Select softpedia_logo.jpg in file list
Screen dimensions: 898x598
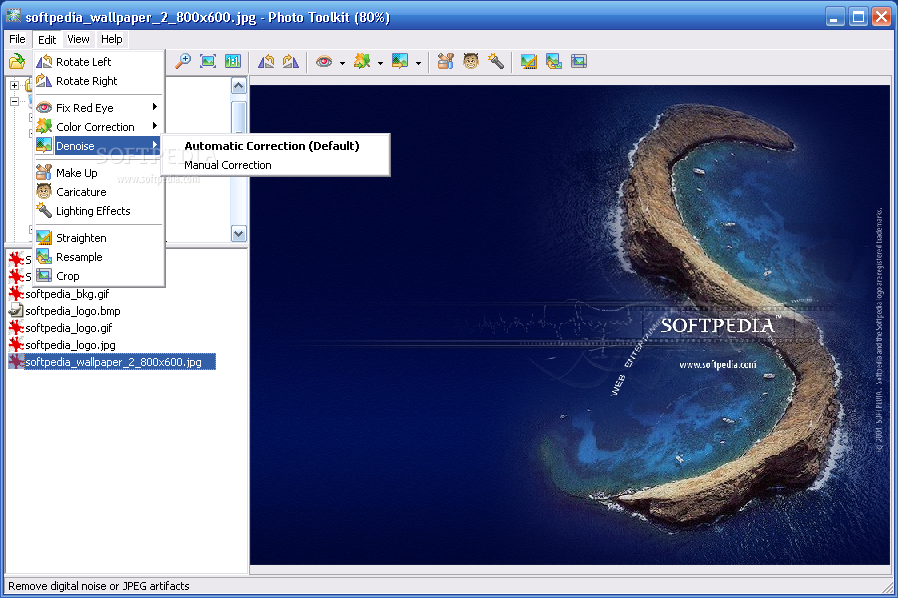pos(70,345)
